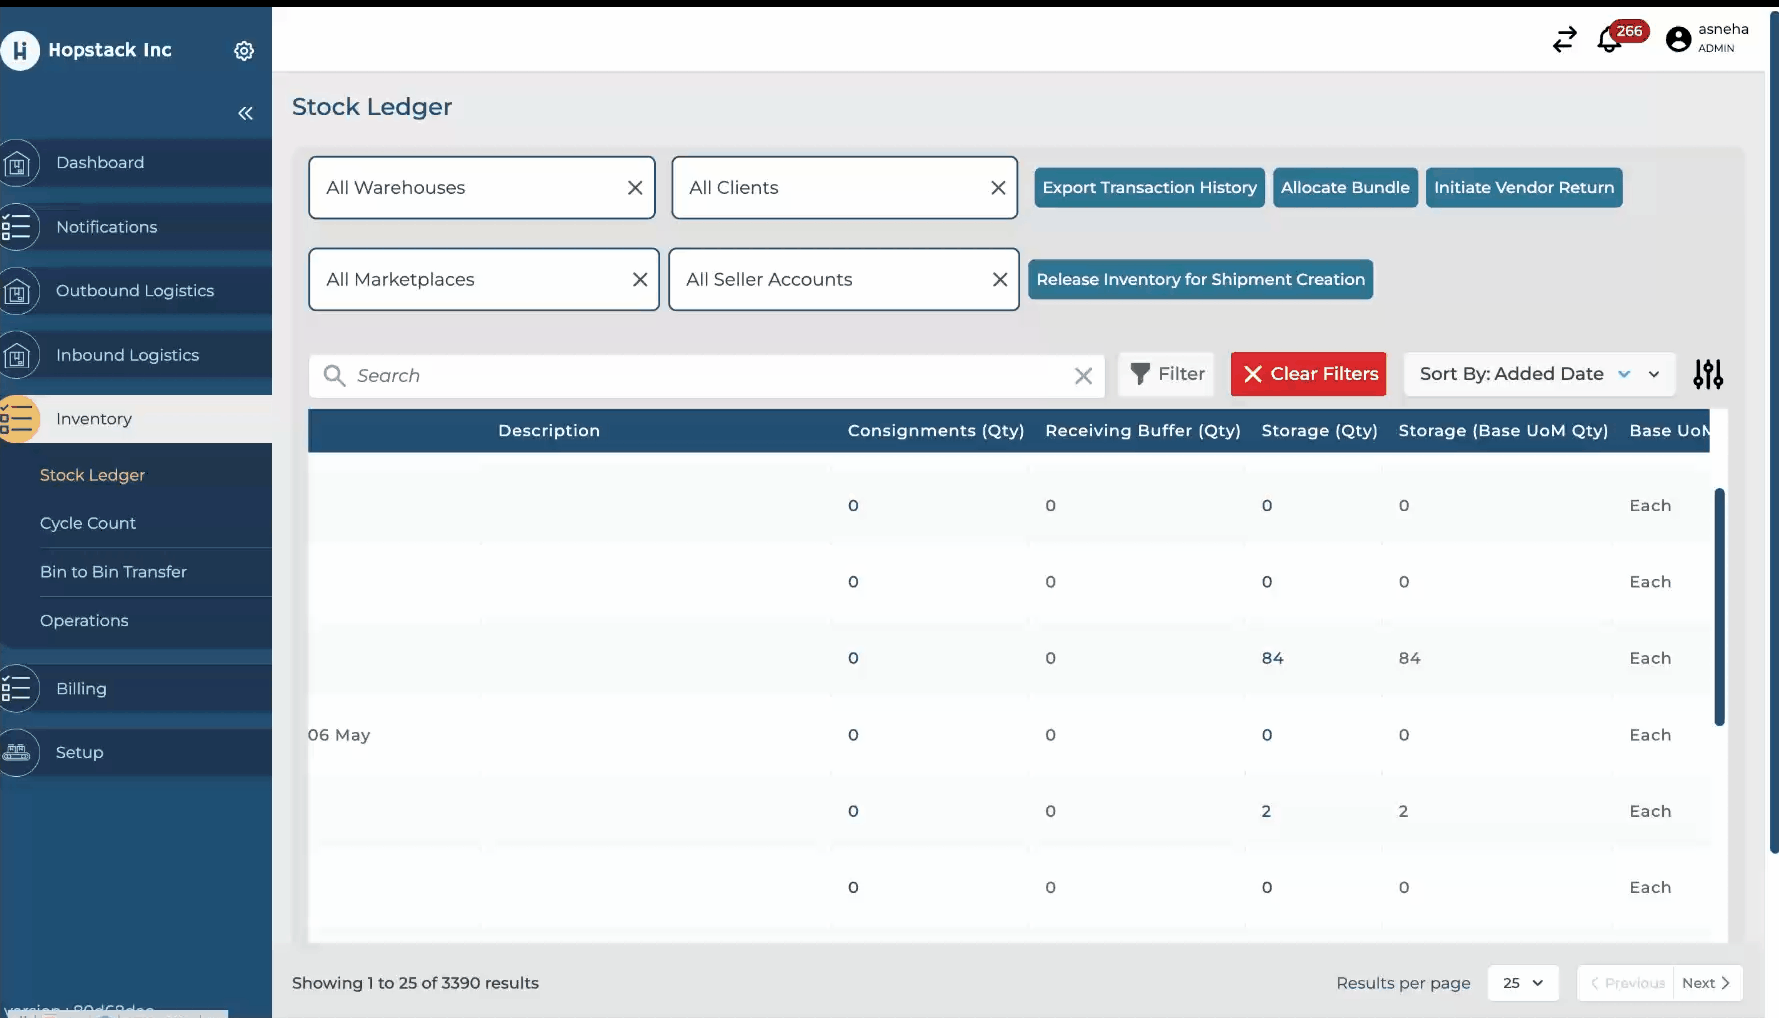Clear the All Warehouses selection

tap(635, 188)
